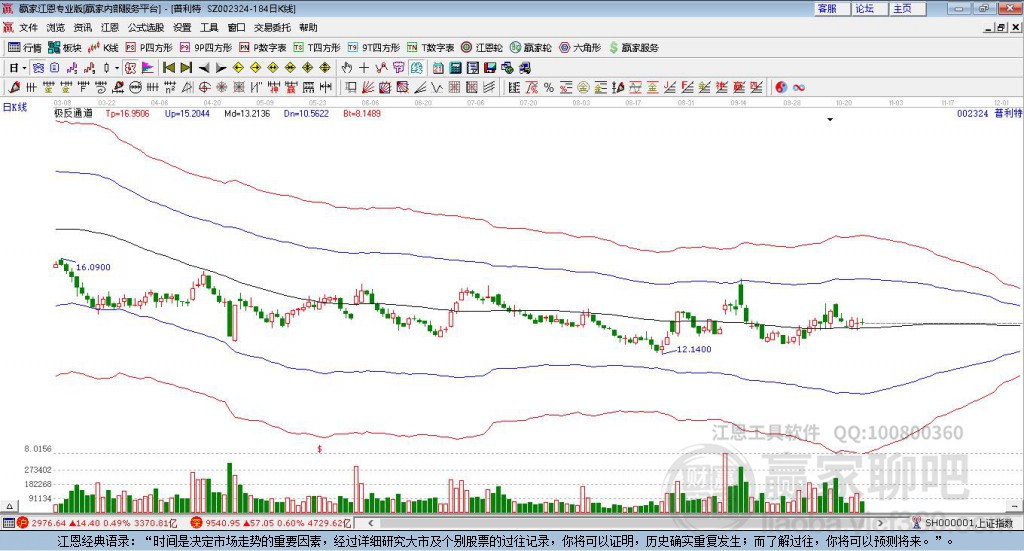
Task: Open the 资讯 menu
Action: (82, 27)
